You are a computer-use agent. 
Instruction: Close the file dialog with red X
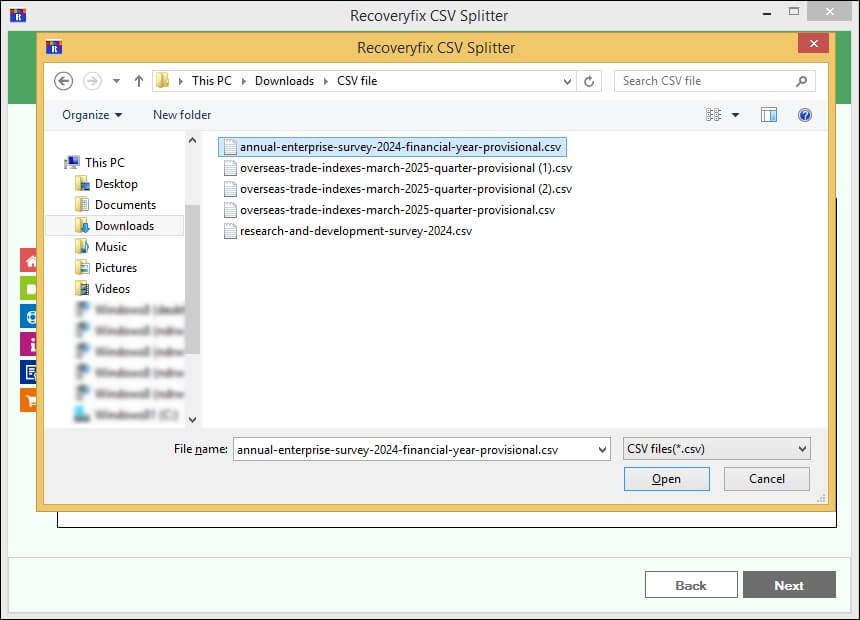pyautogui.click(x=814, y=44)
